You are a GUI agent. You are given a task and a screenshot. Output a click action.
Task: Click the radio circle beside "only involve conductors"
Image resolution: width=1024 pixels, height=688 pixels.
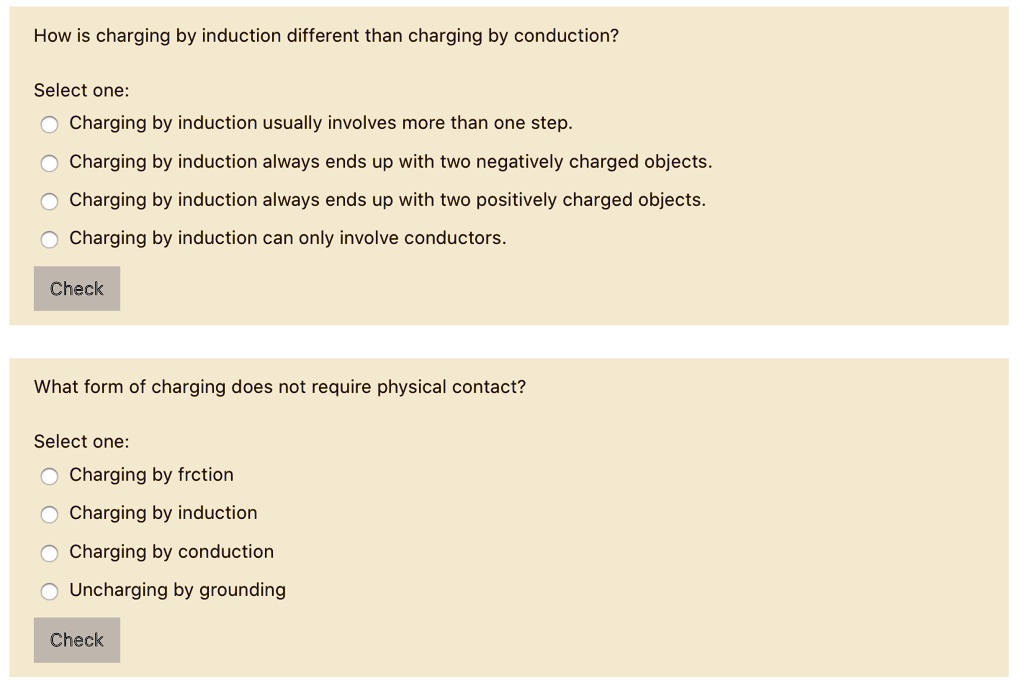49,239
